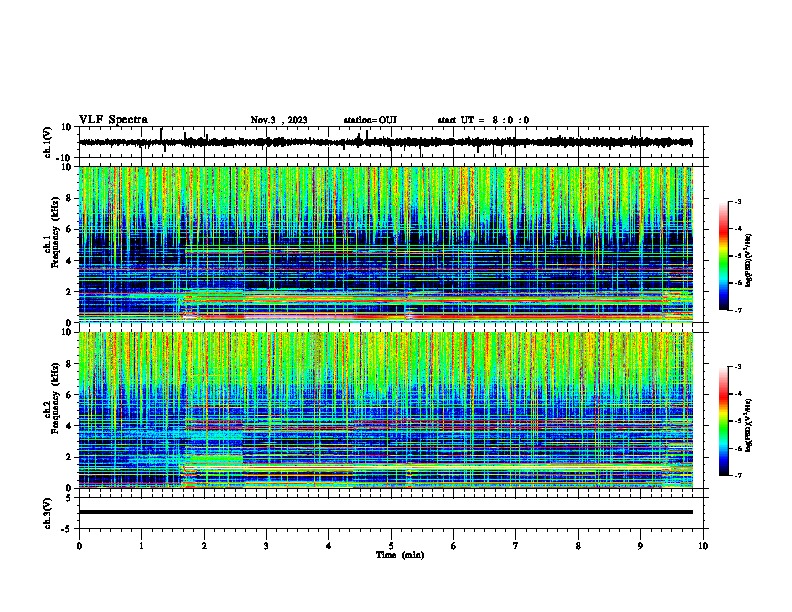This screenshot has height=612, width=792.
Task: Click the 'Time (min)' axis label
Action: [x=400, y=555]
